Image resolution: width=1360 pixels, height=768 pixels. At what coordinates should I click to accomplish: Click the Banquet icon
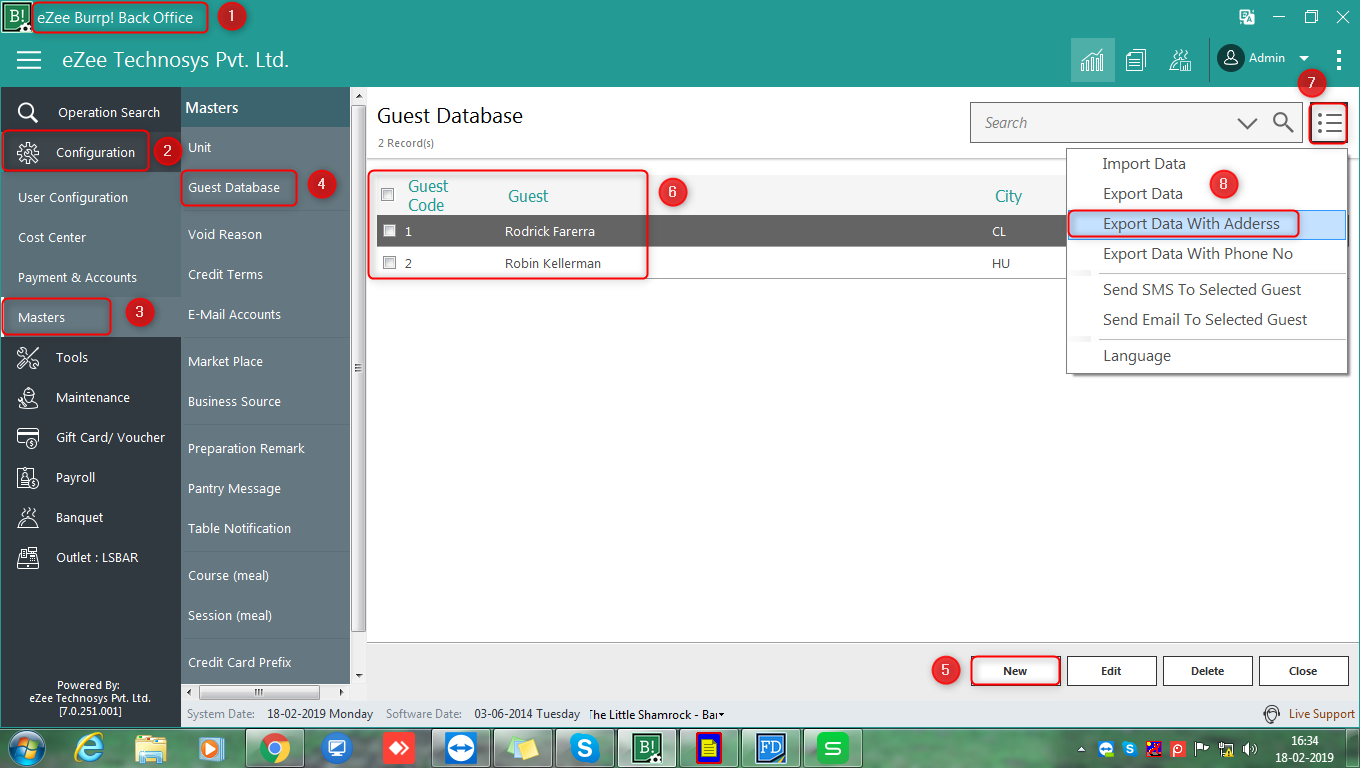coord(28,517)
